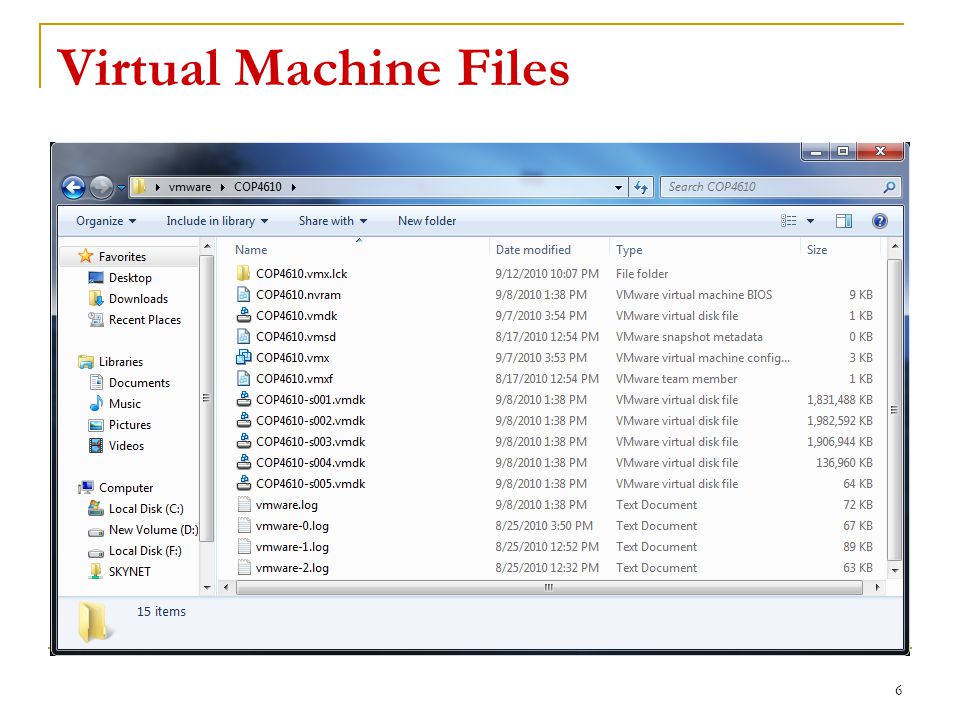The image size is (960, 720).
Task: Select COP4610 in the address path
Action: coord(258,187)
